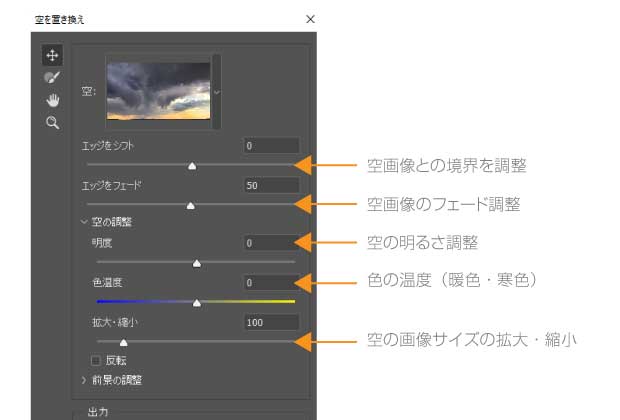Click the 色温度 label
Viewport: 620px width, 420px height.
[x=107, y=282]
